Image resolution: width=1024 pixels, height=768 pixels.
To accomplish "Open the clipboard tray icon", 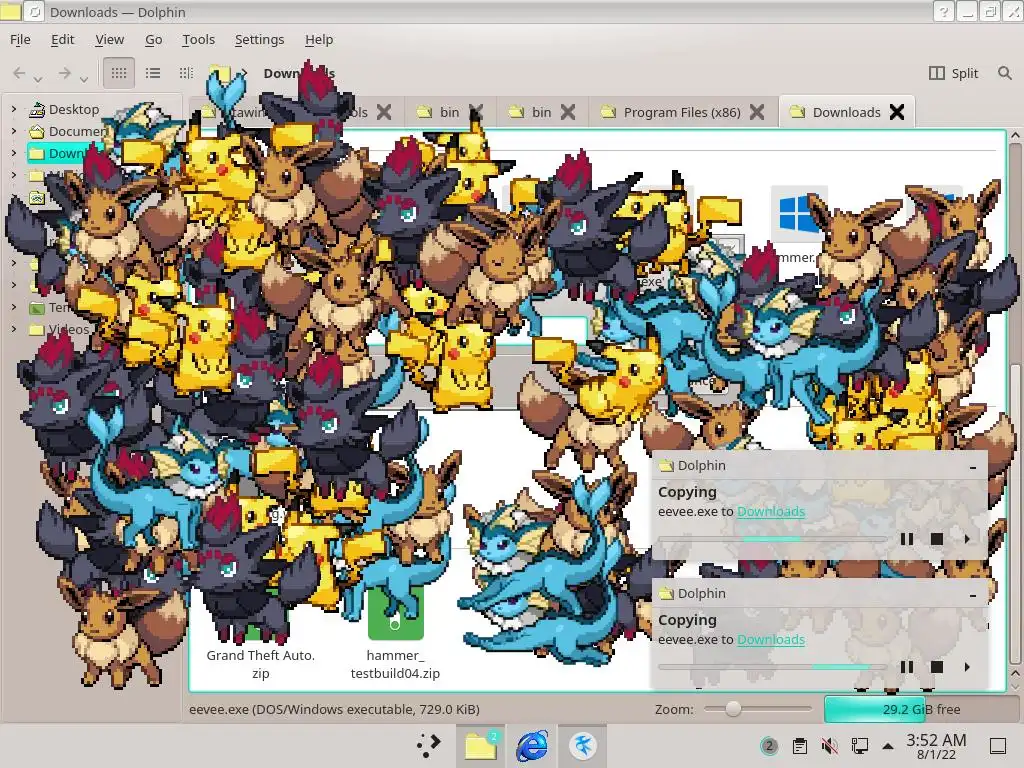I will (x=799, y=746).
